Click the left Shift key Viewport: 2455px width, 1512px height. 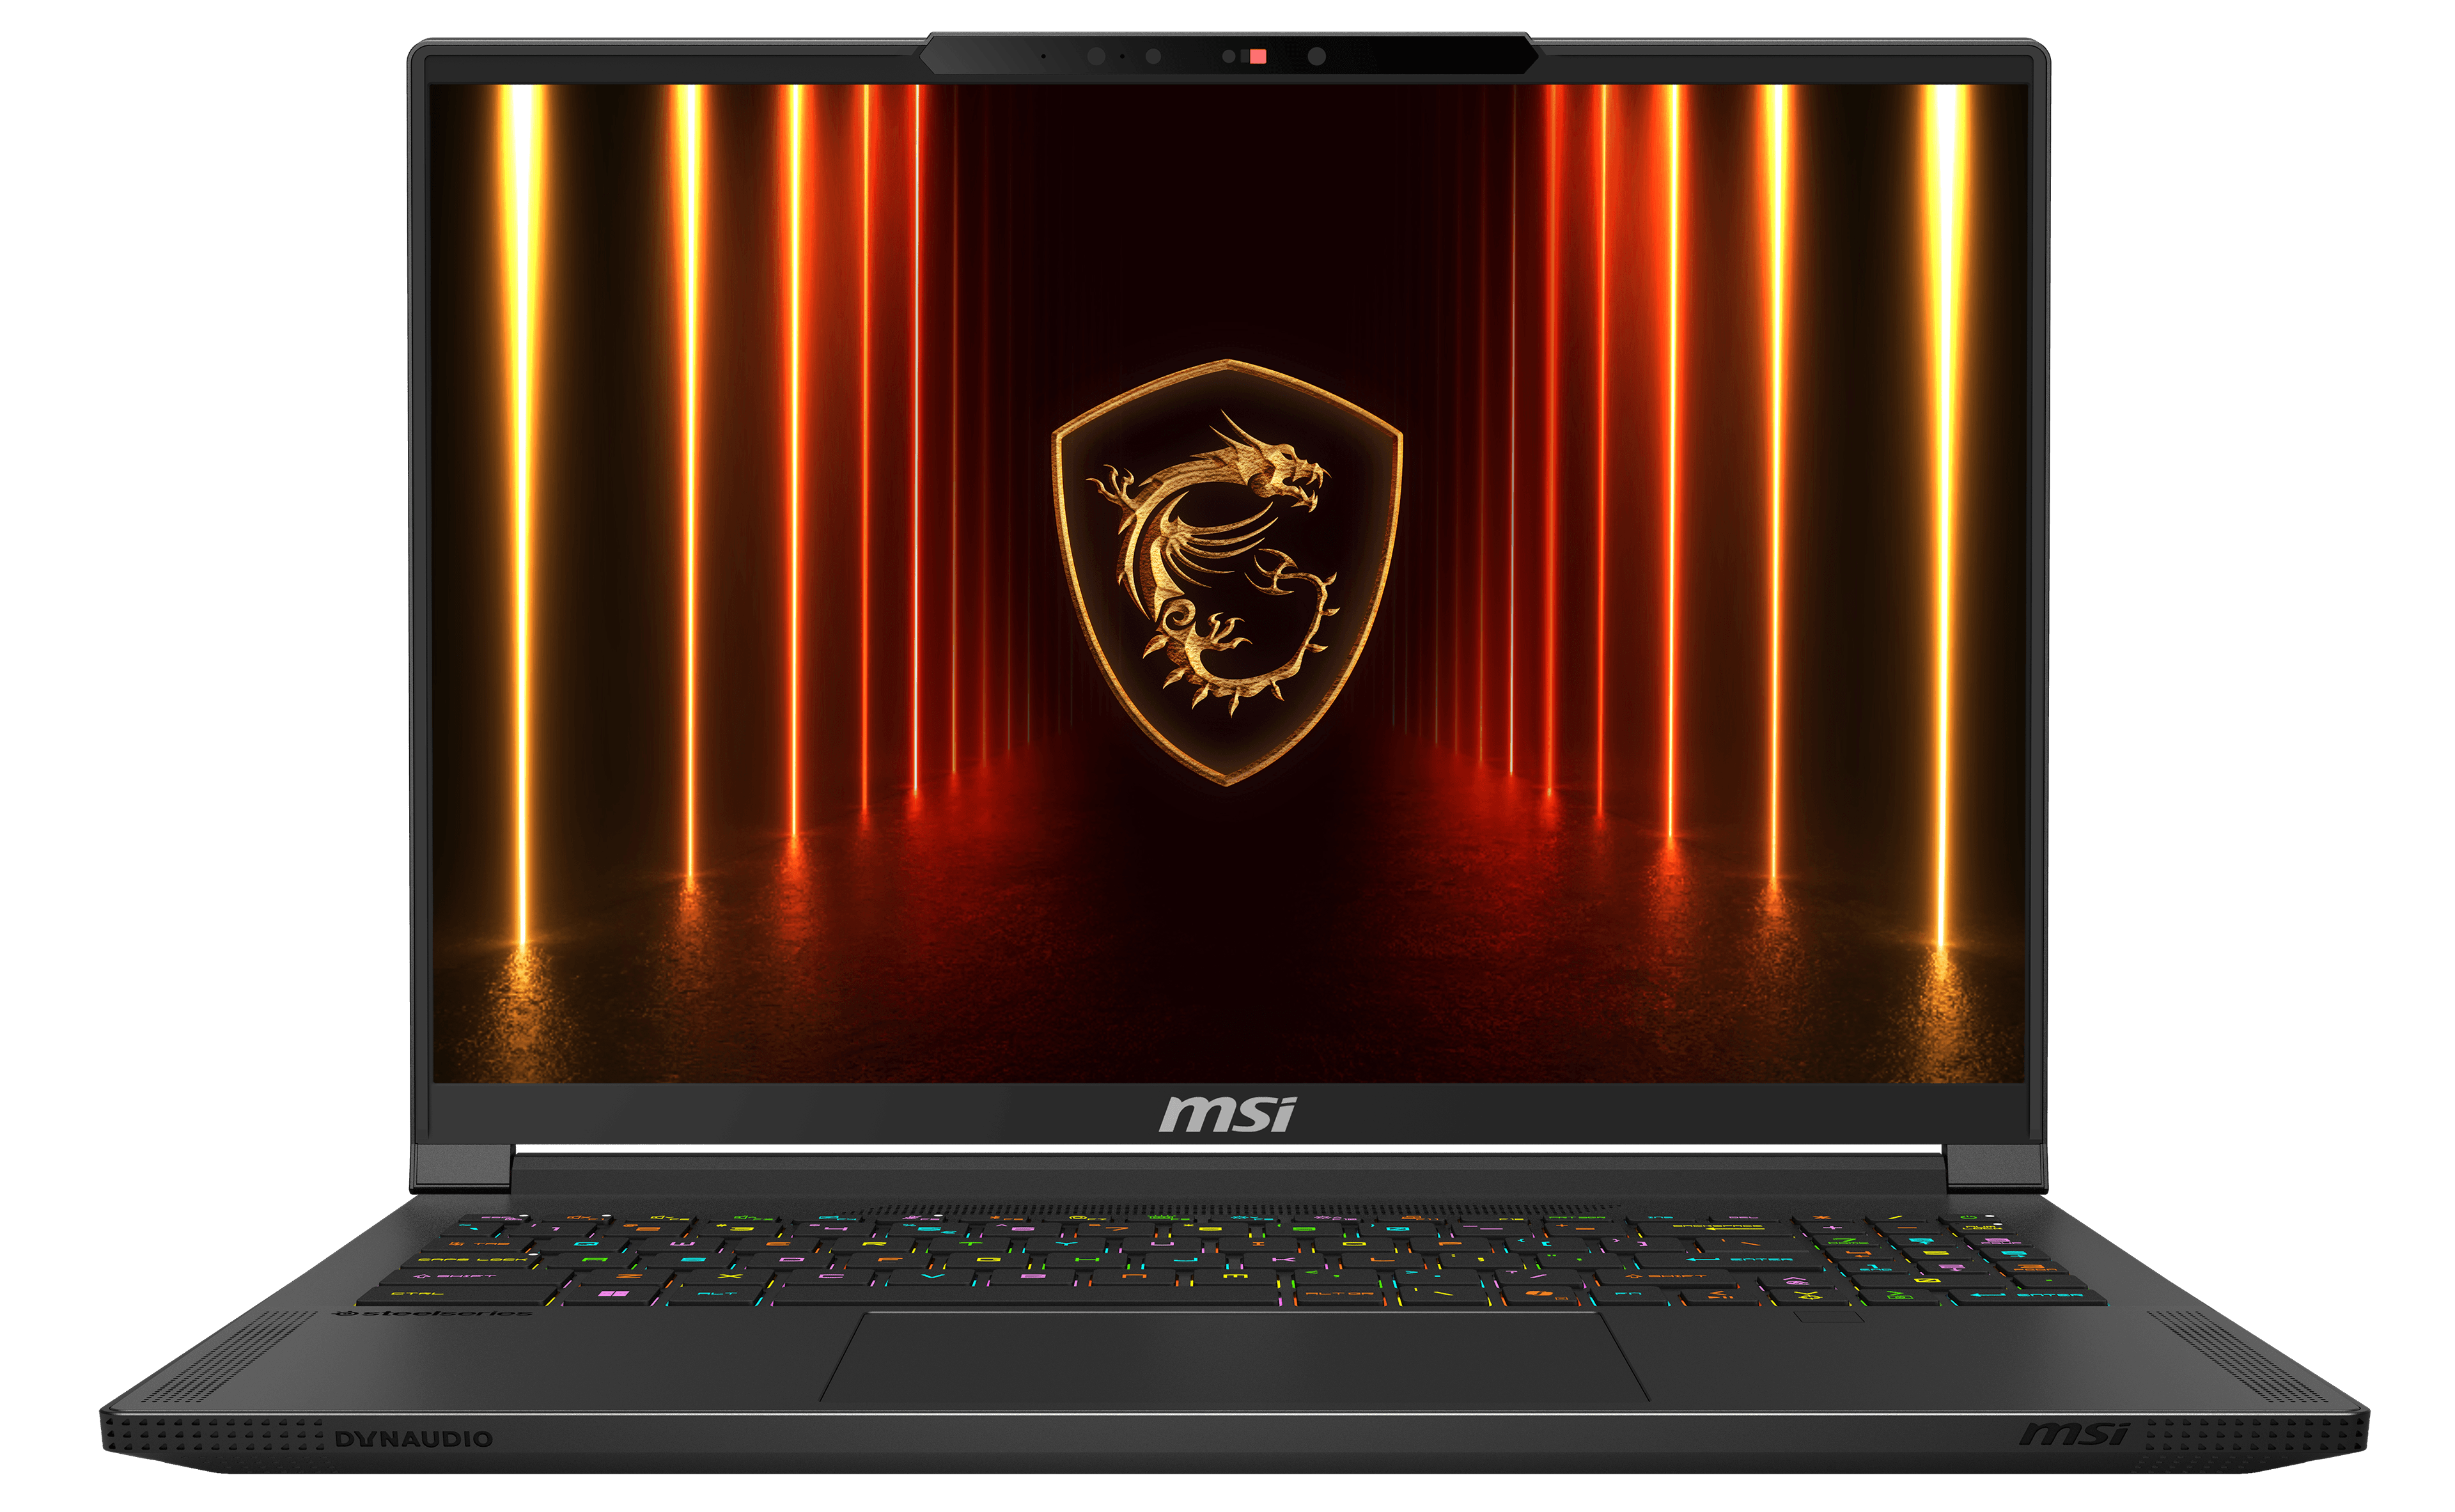[476, 1277]
